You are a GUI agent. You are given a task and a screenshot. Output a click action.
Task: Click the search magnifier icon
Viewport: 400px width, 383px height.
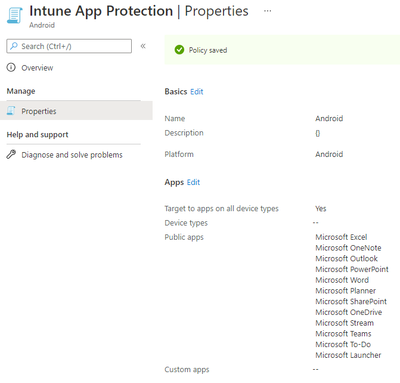click(x=14, y=46)
